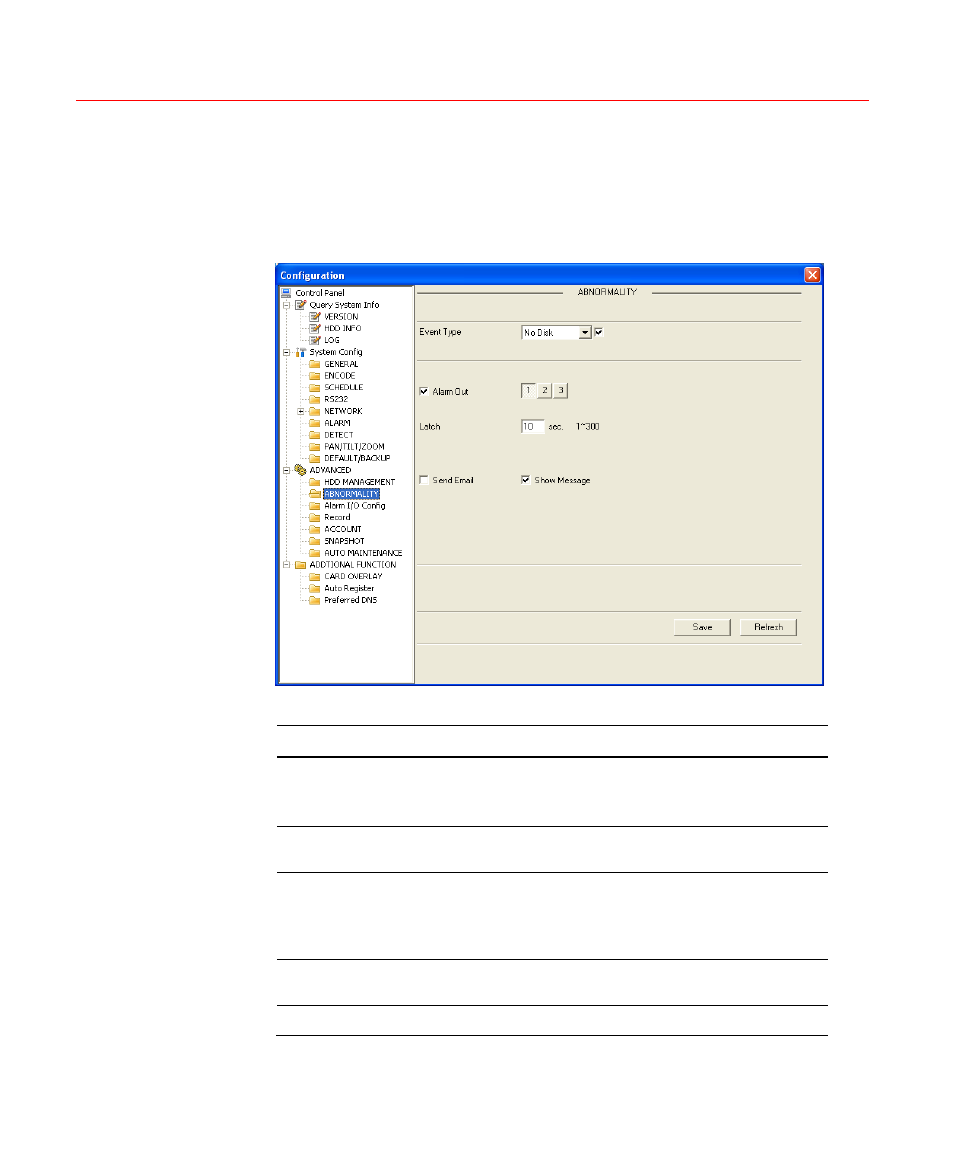Click the Control Panel computer icon

(286, 293)
